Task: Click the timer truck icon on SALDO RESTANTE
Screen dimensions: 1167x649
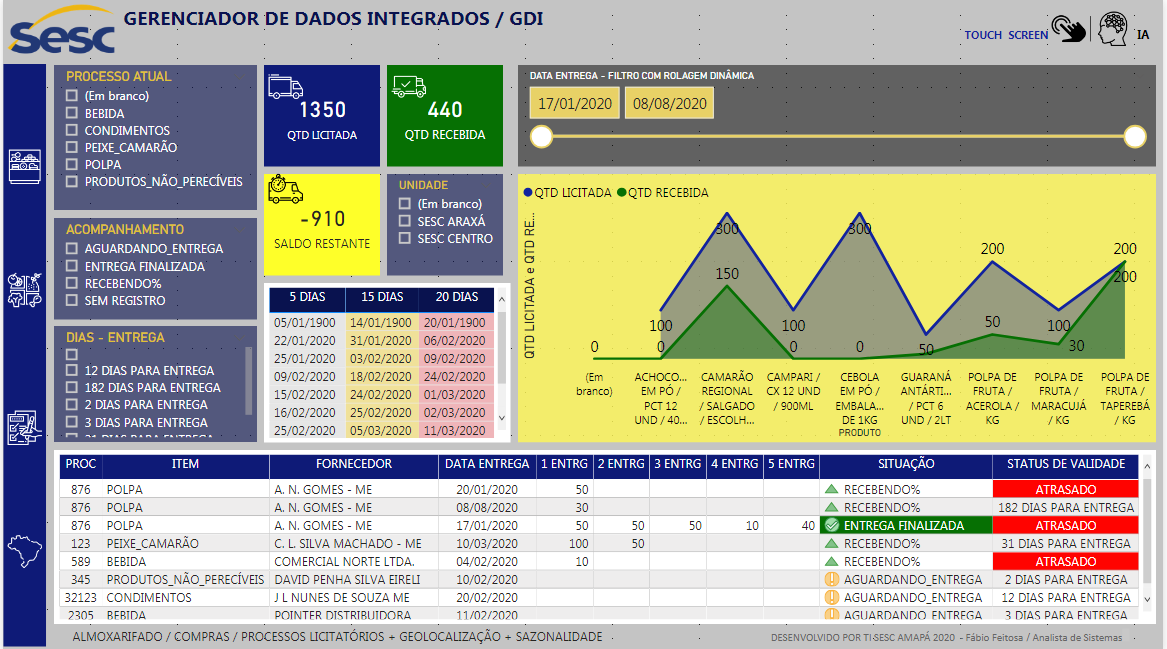Action: [285, 190]
